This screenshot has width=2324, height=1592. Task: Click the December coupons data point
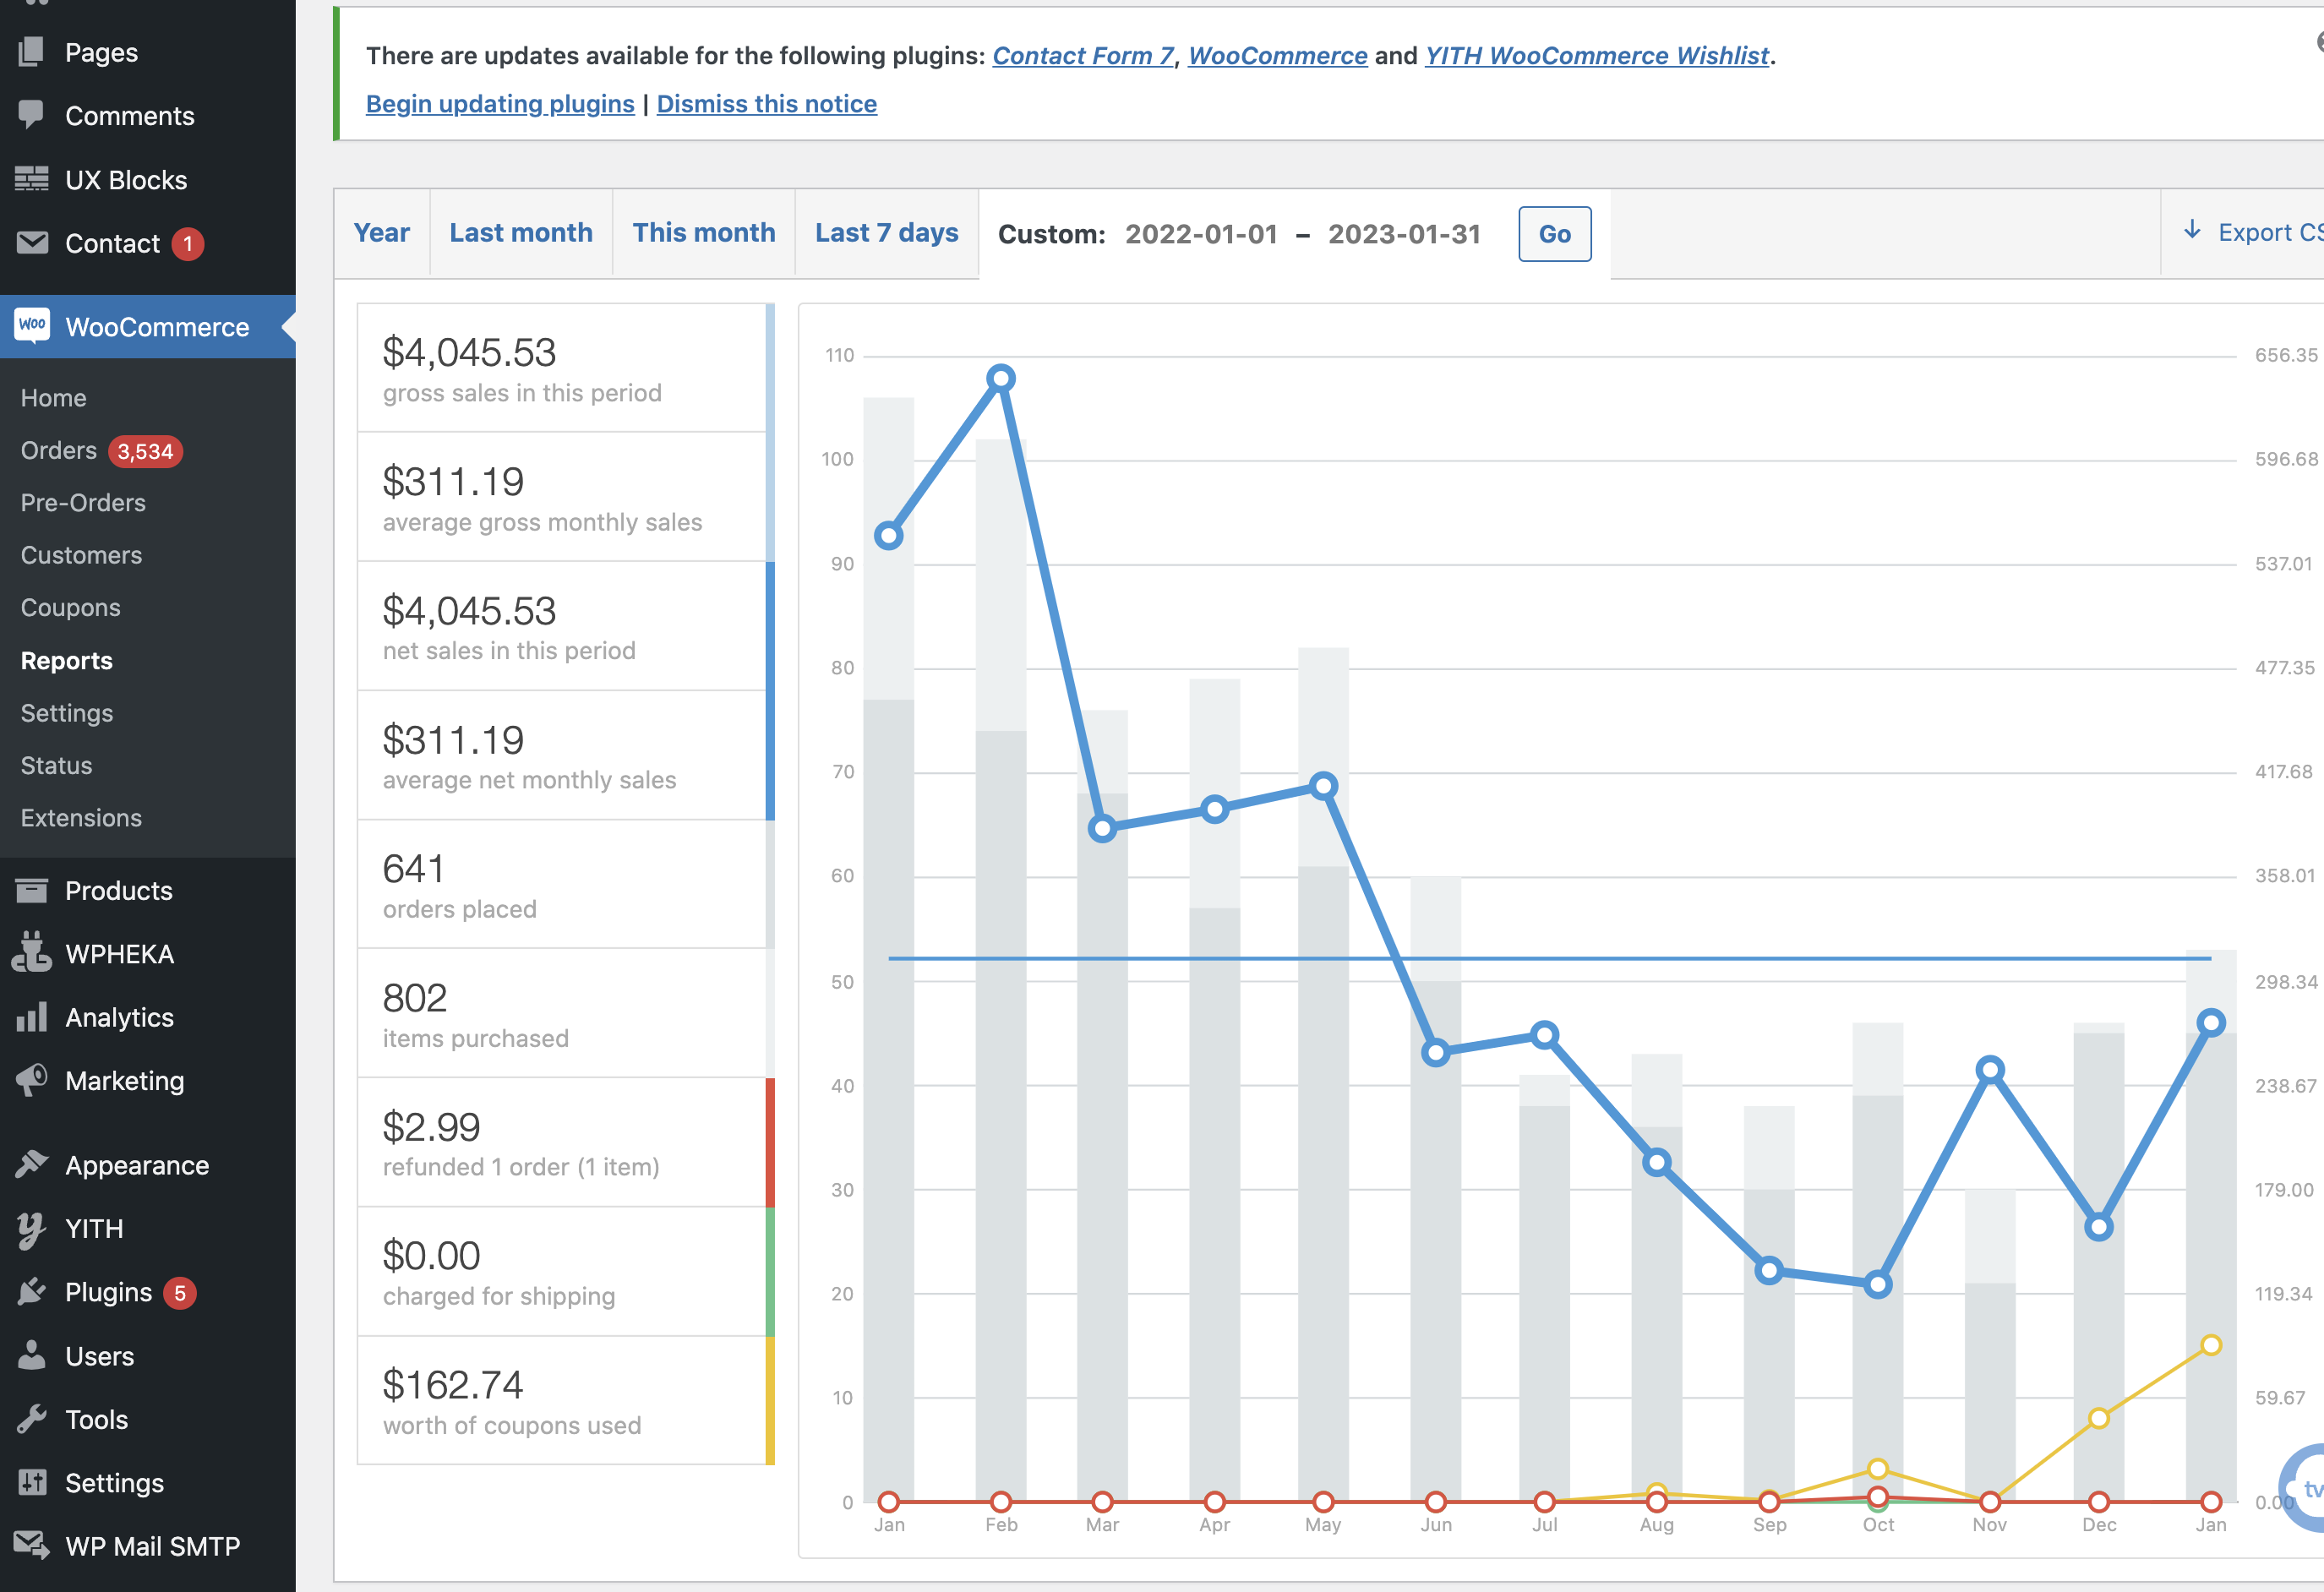2099,1418
